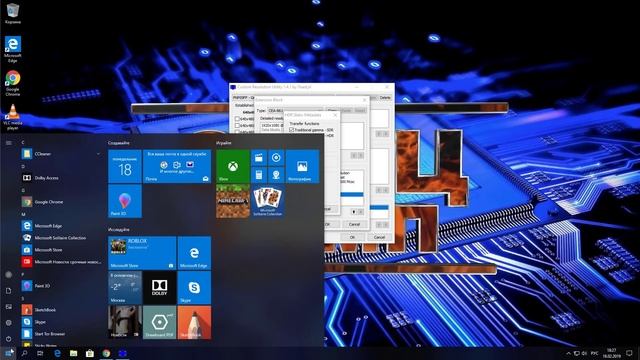Toggle first 640x480 checkbox in Custom Resolution Utility

coord(237,119)
